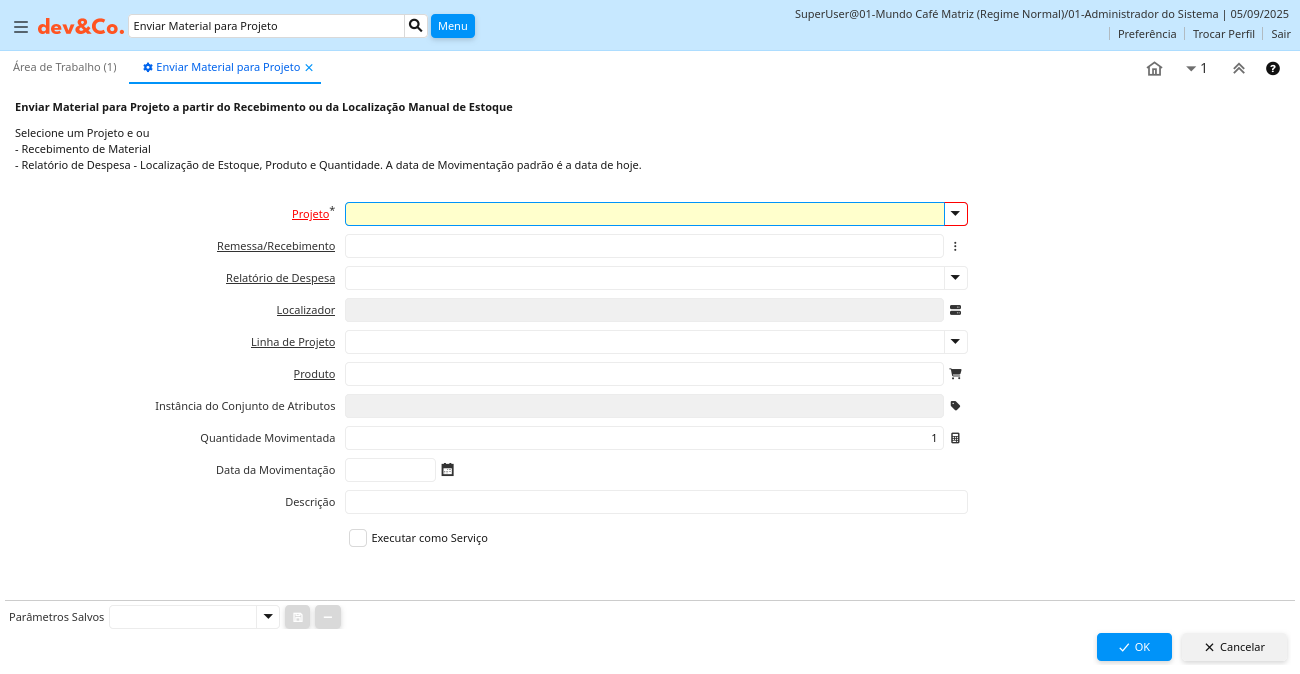Click into the Descrição text field
Viewport: 1300px width, 674px height.
point(656,502)
